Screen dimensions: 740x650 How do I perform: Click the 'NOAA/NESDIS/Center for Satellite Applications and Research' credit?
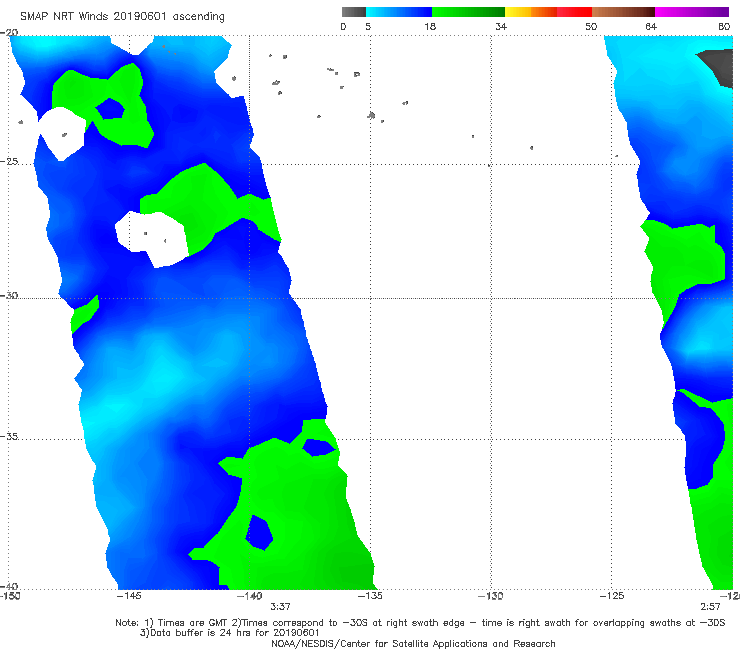(x=413, y=644)
